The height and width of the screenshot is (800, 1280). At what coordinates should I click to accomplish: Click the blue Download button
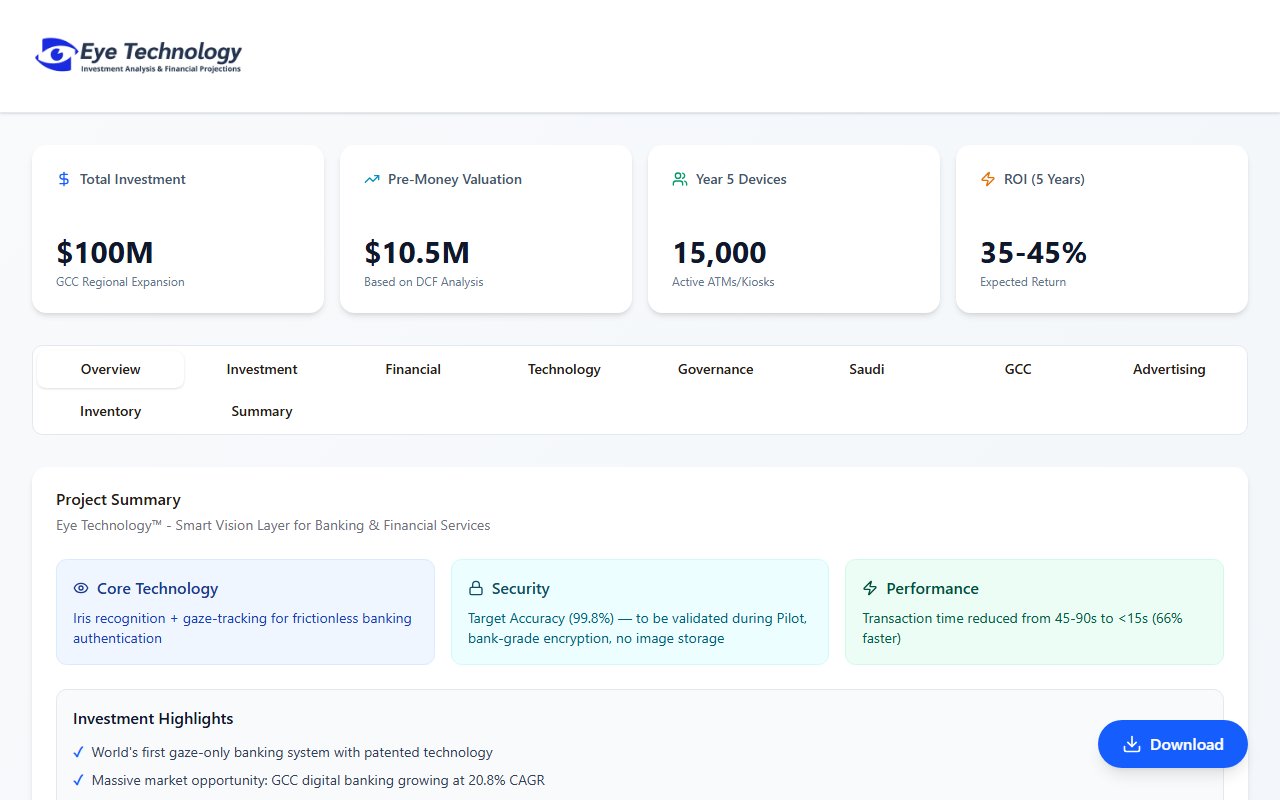(1172, 744)
